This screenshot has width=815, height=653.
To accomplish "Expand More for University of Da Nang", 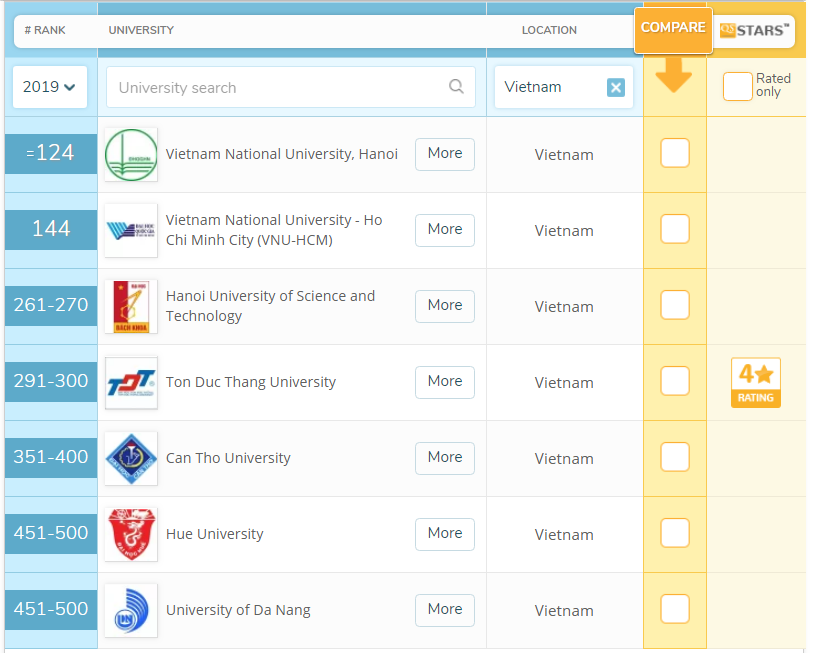I will [x=444, y=610].
